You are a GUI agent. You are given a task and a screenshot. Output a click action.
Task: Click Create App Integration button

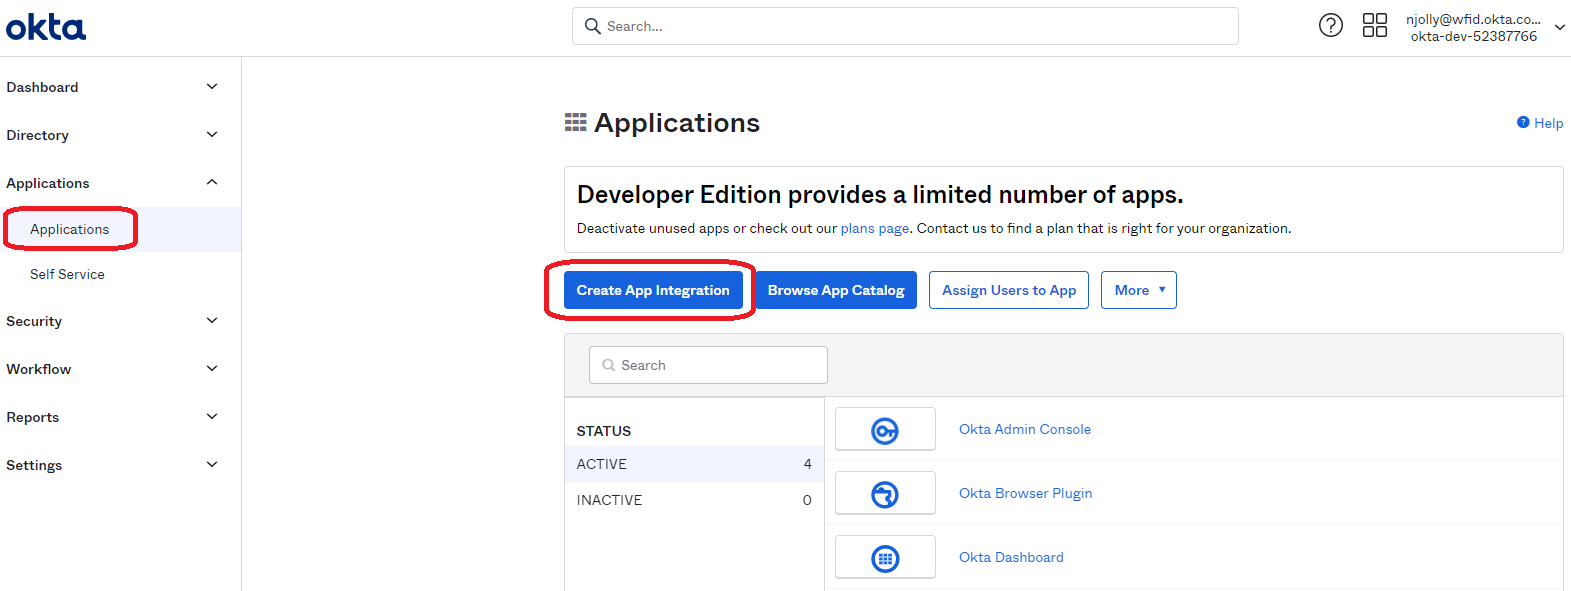(653, 290)
